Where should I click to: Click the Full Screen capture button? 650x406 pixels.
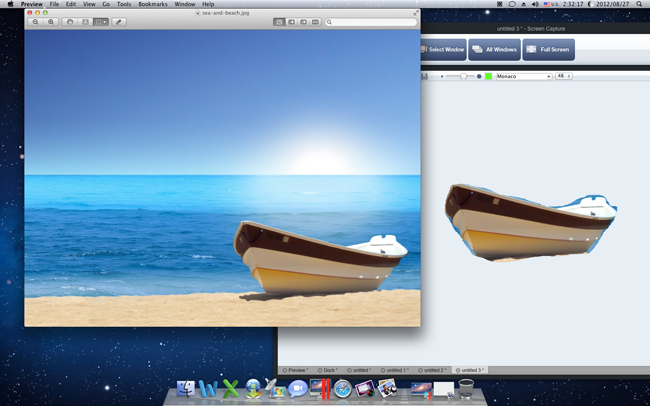(x=549, y=49)
